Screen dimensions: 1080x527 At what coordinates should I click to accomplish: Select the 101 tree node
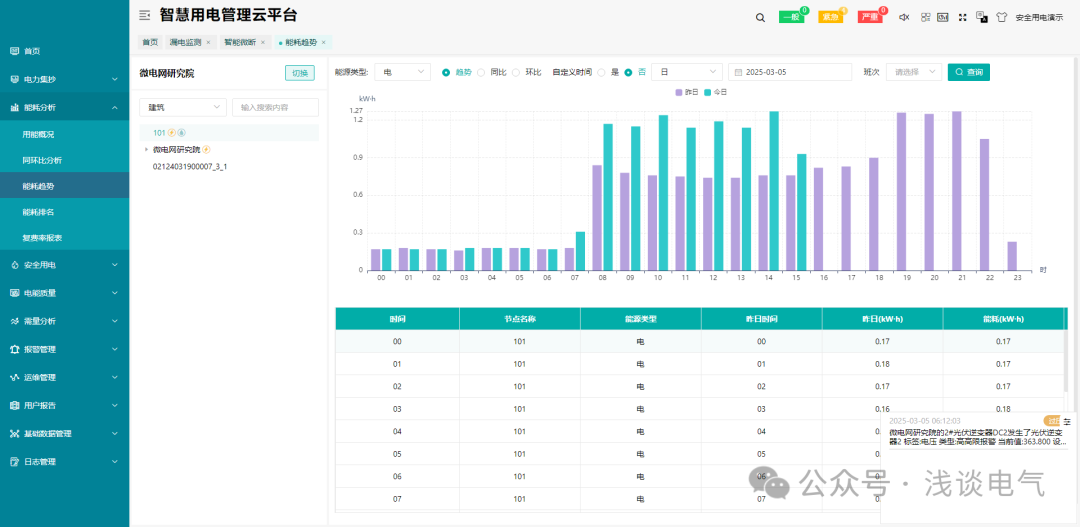click(229, 132)
